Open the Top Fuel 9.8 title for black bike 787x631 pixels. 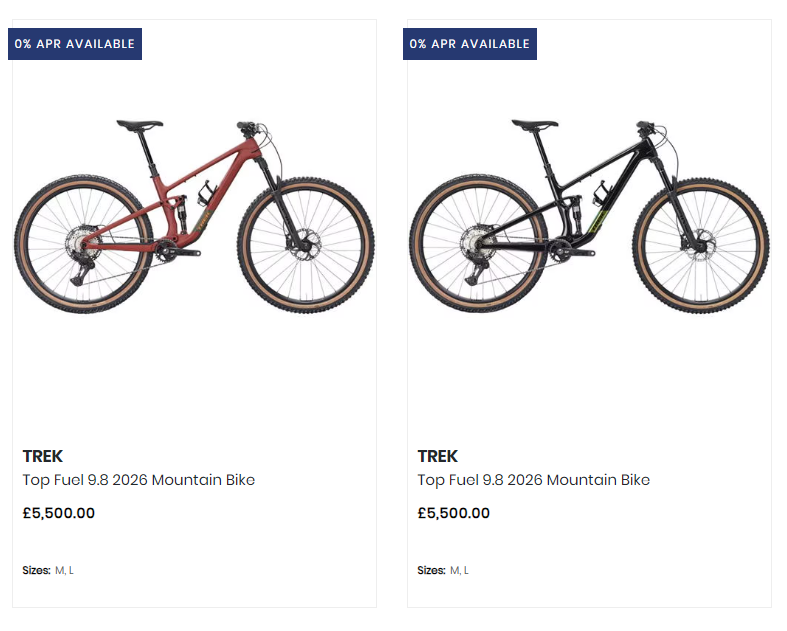click(x=534, y=480)
